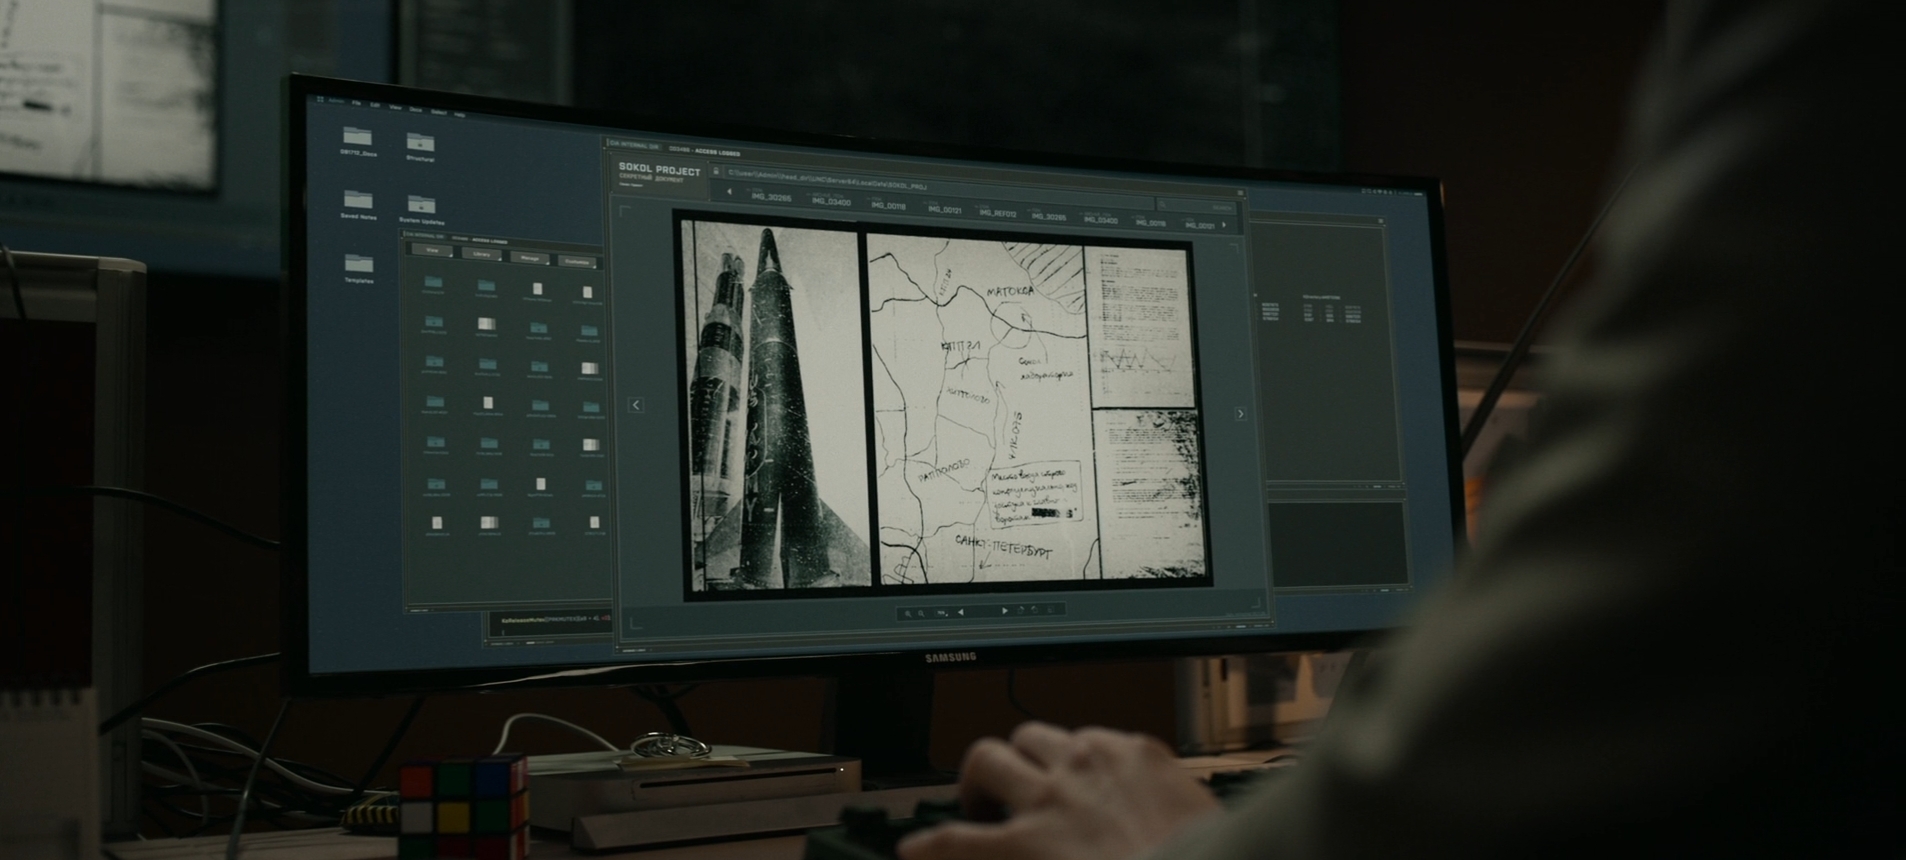Open the Help menu
Screen dimensions: 1906x860
click(460, 115)
